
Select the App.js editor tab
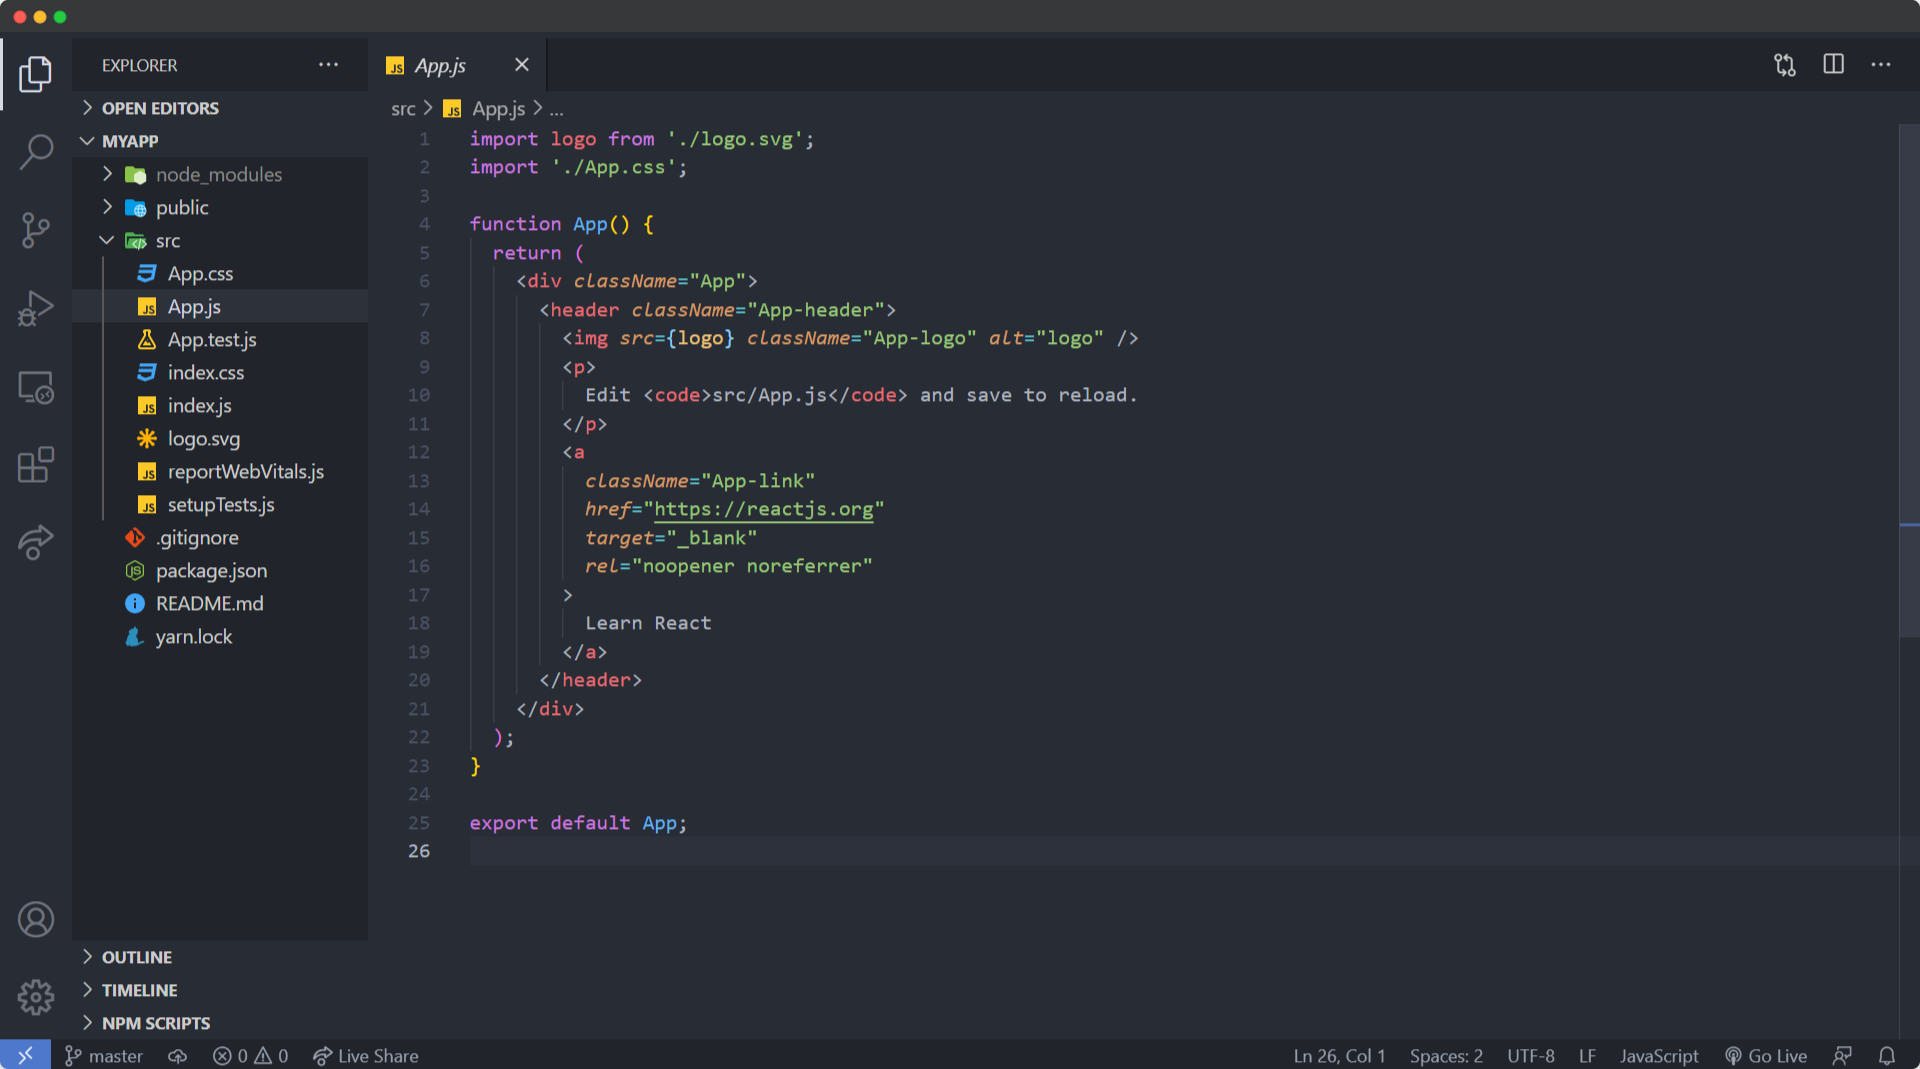click(440, 66)
